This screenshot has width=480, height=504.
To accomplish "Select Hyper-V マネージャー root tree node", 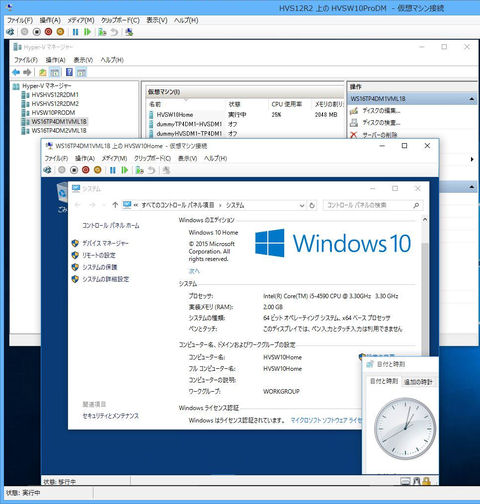I will coord(46,86).
